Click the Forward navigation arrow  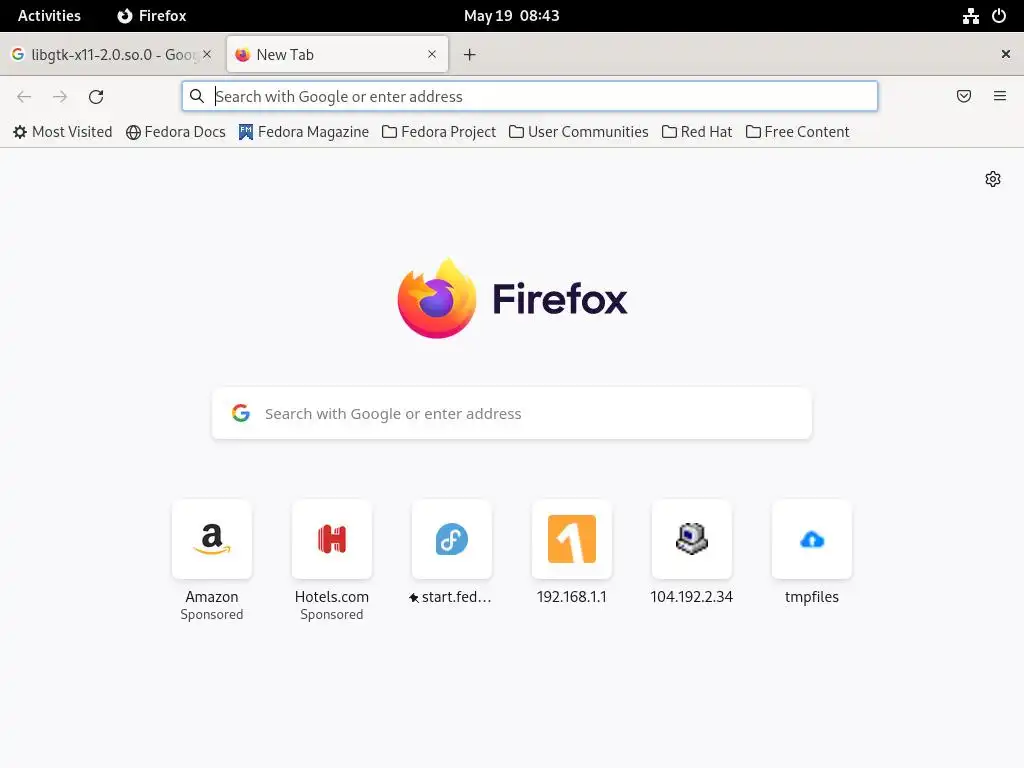click(x=60, y=97)
